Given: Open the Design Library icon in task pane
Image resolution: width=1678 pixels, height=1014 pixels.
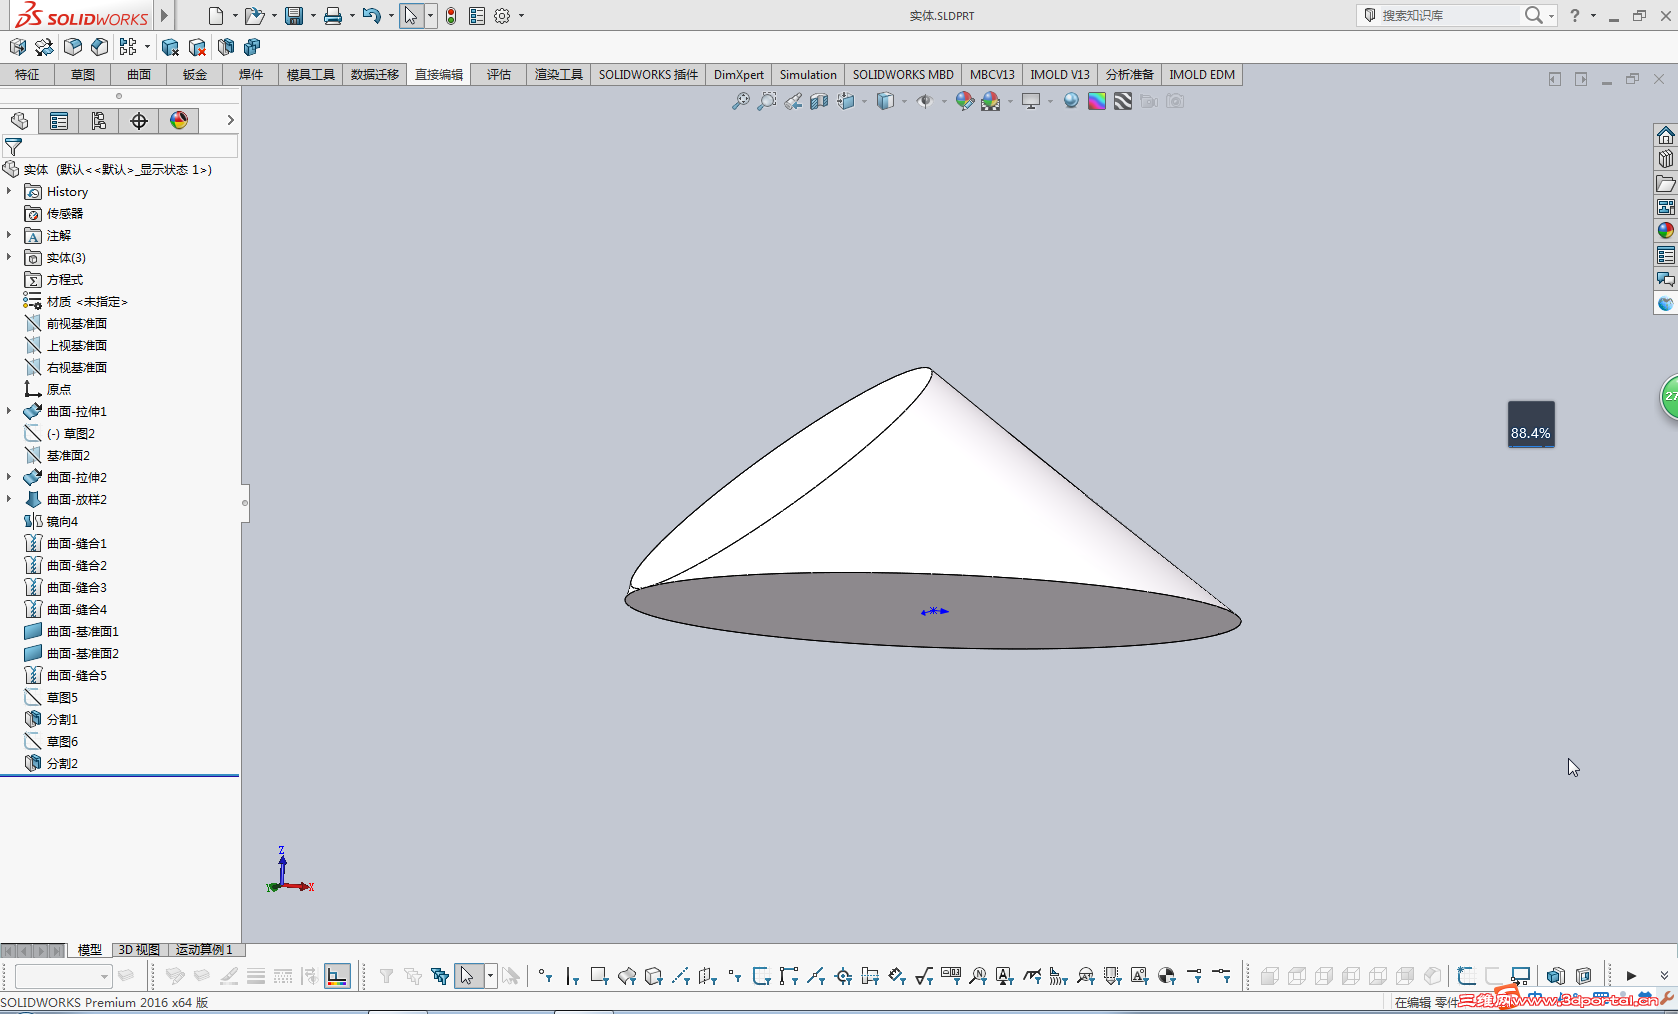Looking at the screenshot, I should pyautogui.click(x=1665, y=159).
